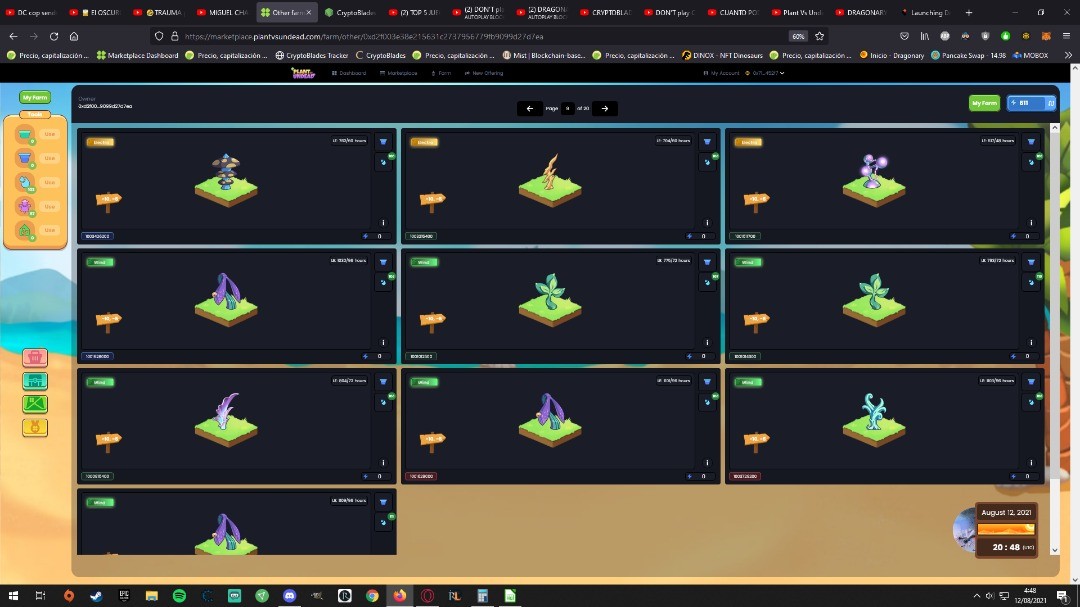
Task: Click pot icon on mushroom plant card
Action: point(384,142)
